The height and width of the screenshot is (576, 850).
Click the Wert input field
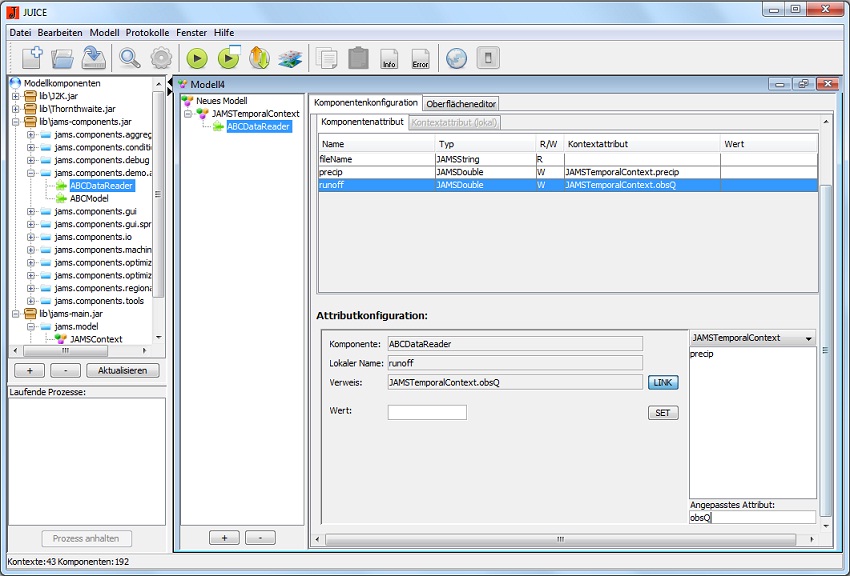pos(426,412)
